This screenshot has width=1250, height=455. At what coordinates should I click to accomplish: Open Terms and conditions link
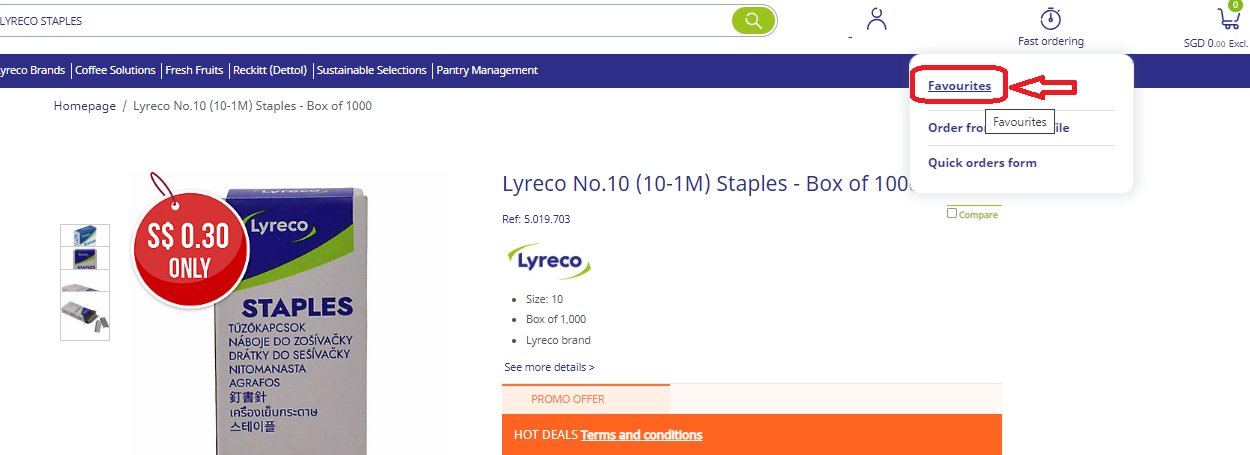(641, 434)
